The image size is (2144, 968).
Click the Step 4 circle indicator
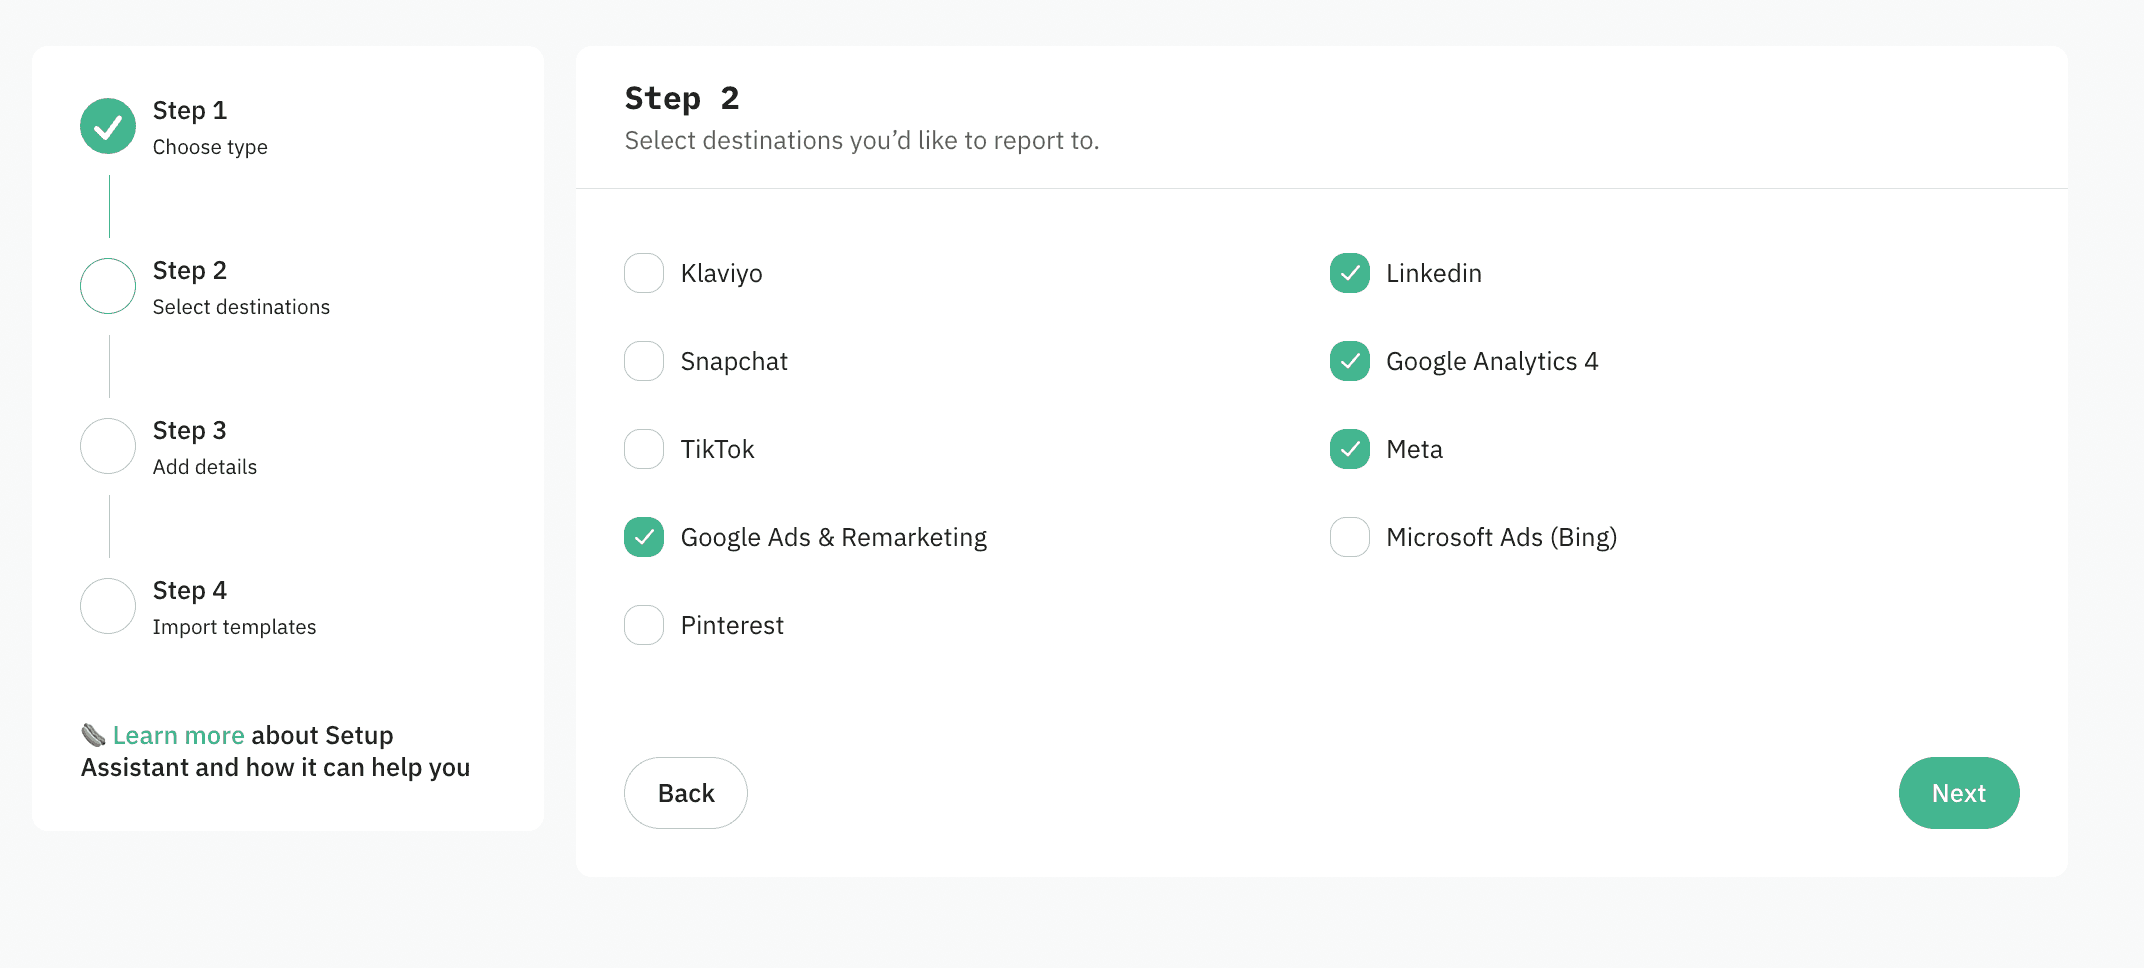tap(108, 606)
